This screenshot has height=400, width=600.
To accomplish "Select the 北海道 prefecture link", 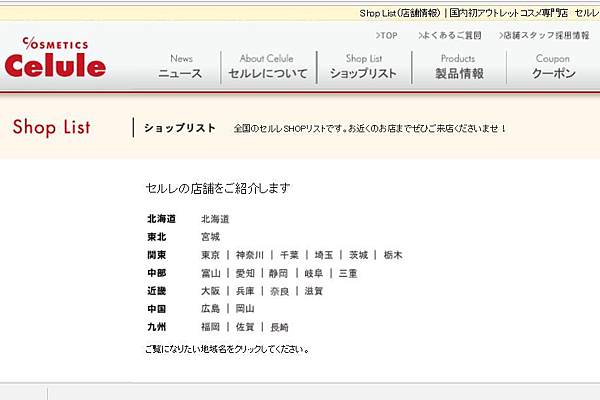I will (x=215, y=219).
